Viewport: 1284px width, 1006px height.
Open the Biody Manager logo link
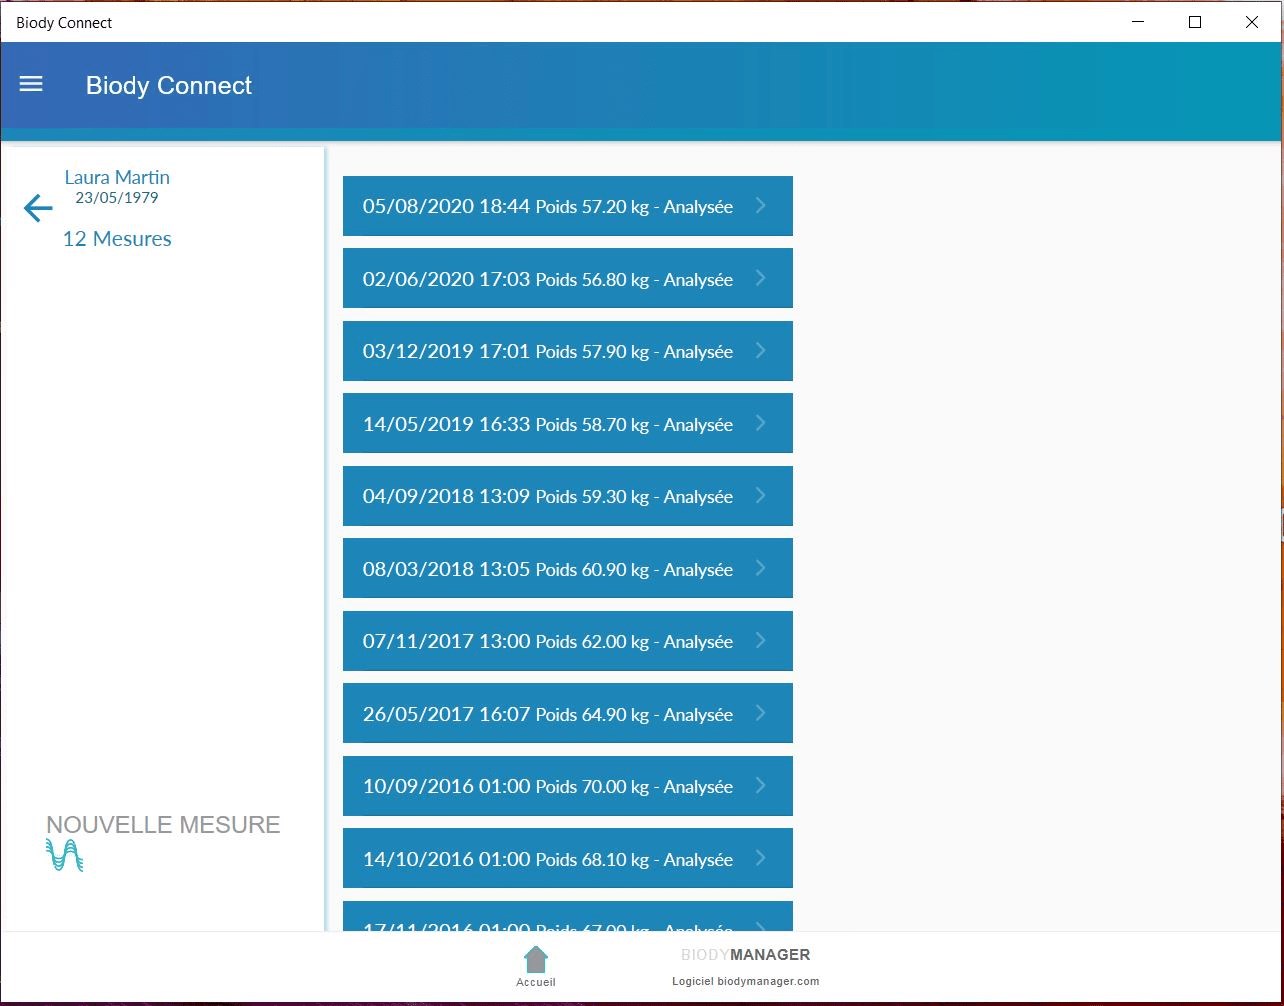pos(745,955)
